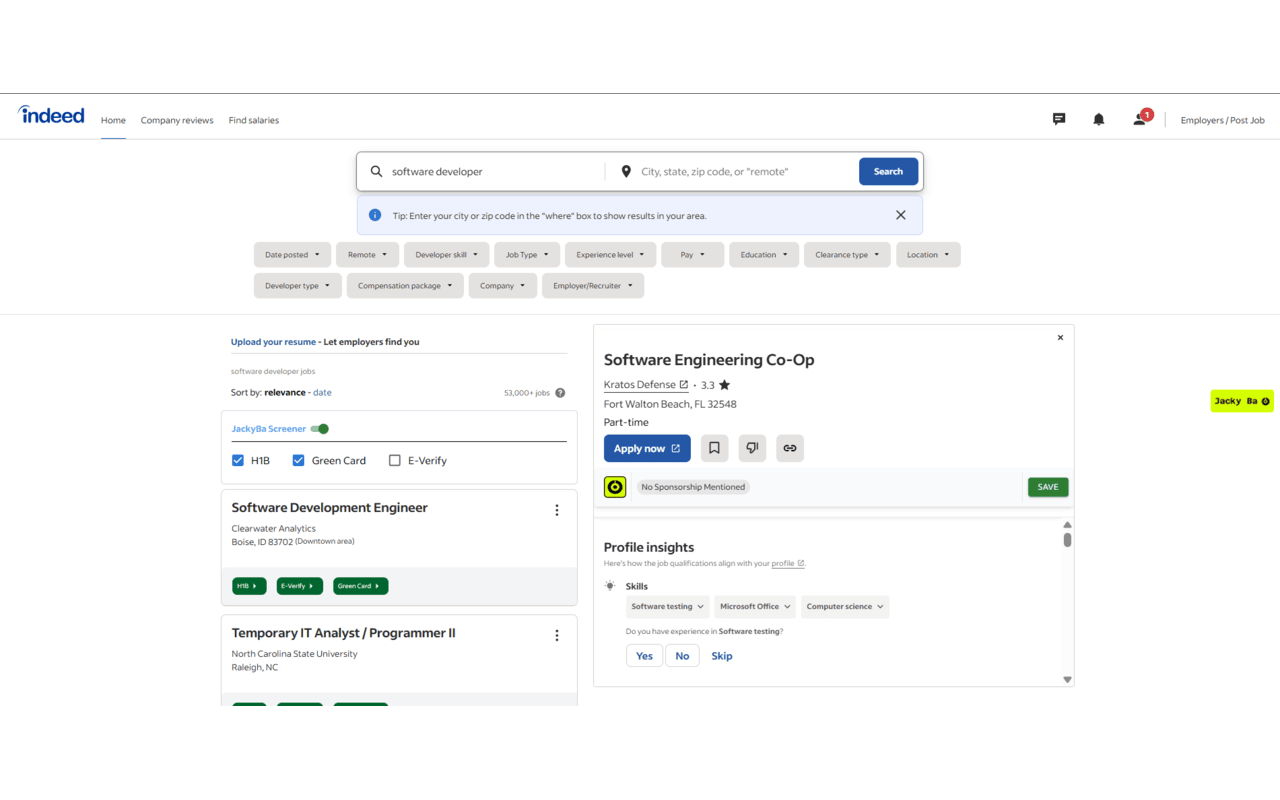Open the notifications bell icon
The image size is (1280, 800).
pos(1099,119)
